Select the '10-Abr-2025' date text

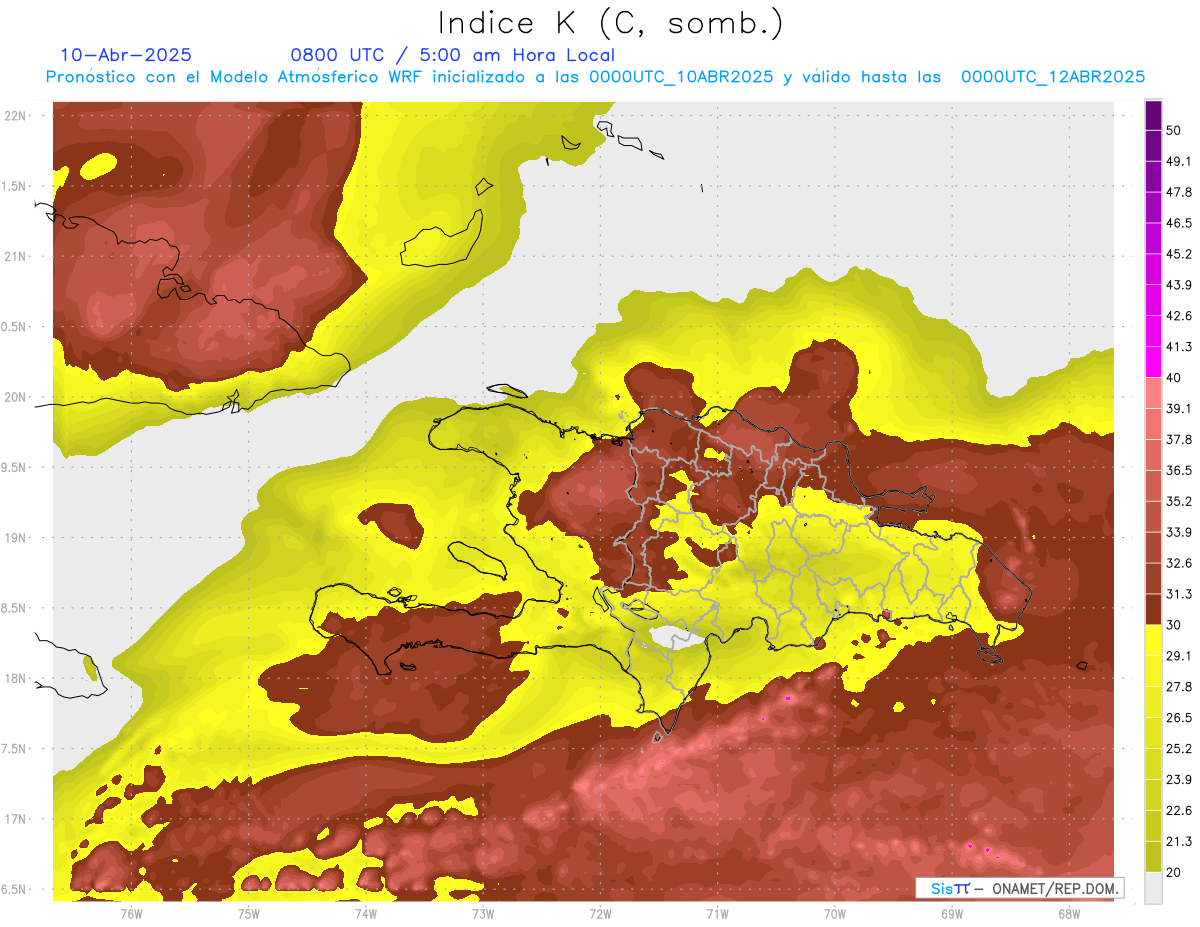pyautogui.click(x=126, y=55)
